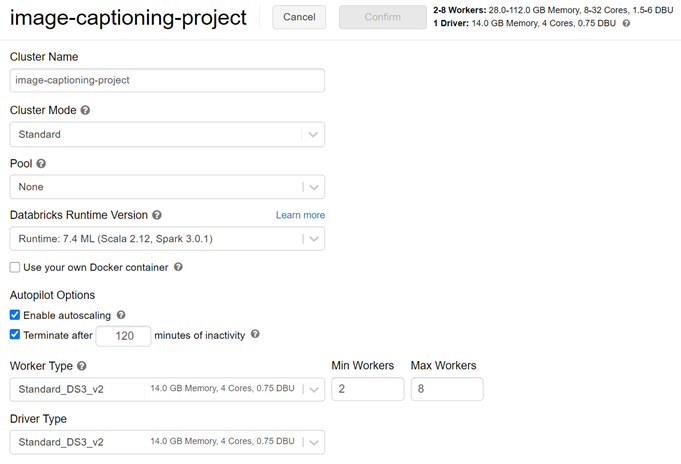Enable Use your own Docker container
This screenshot has height=464, width=681.
coord(15,268)
